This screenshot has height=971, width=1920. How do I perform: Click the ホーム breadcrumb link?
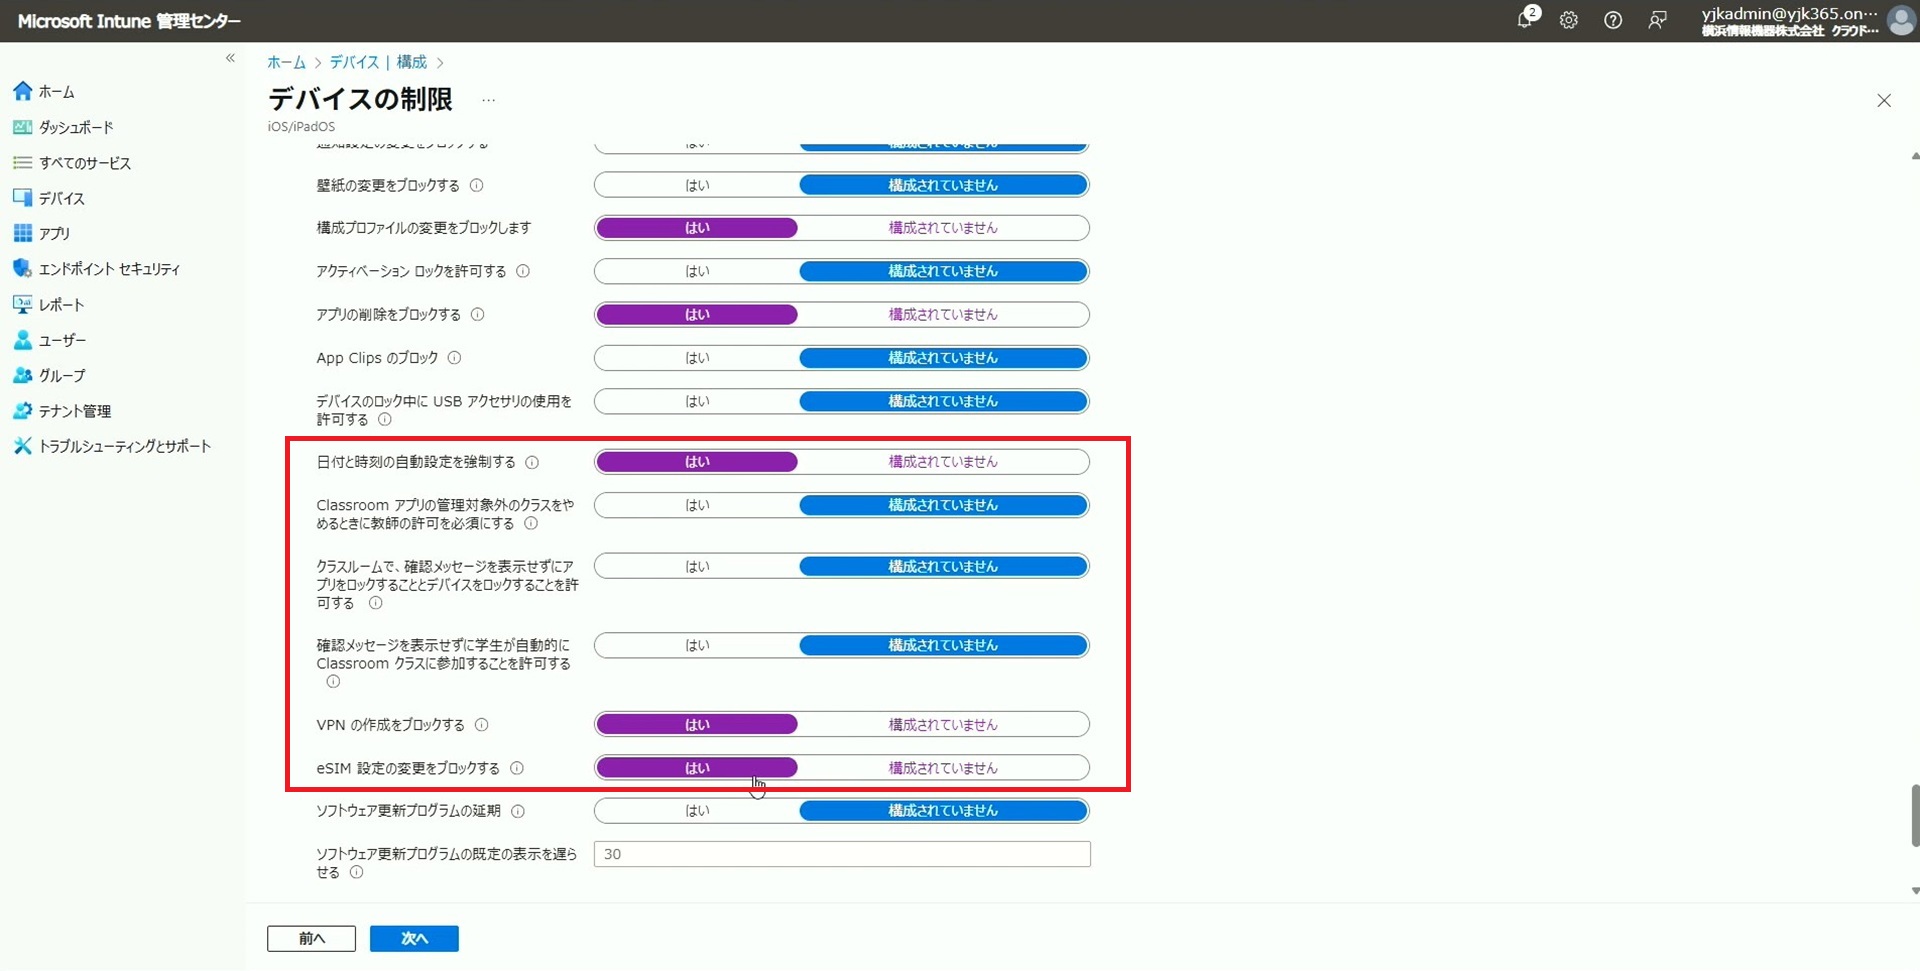pyautogui.click(x=286, y=62)
